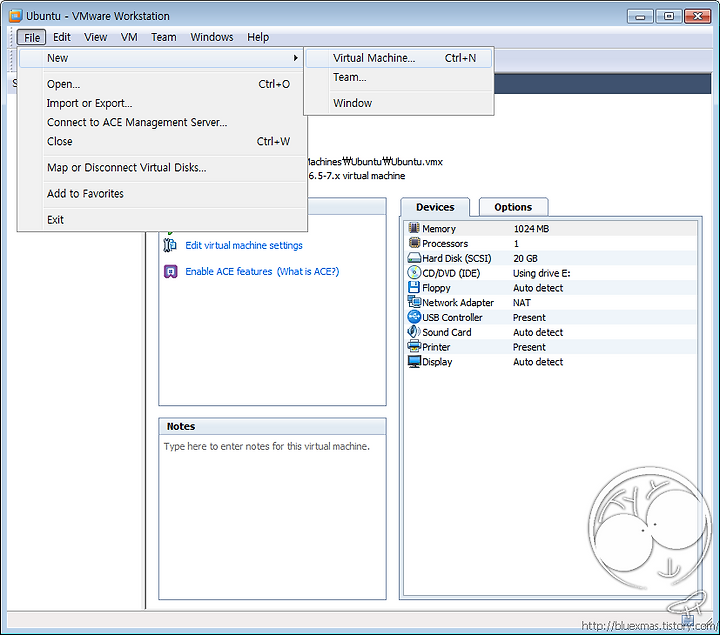Click the Edit virtual machine settings link

(x=244, y=246)
